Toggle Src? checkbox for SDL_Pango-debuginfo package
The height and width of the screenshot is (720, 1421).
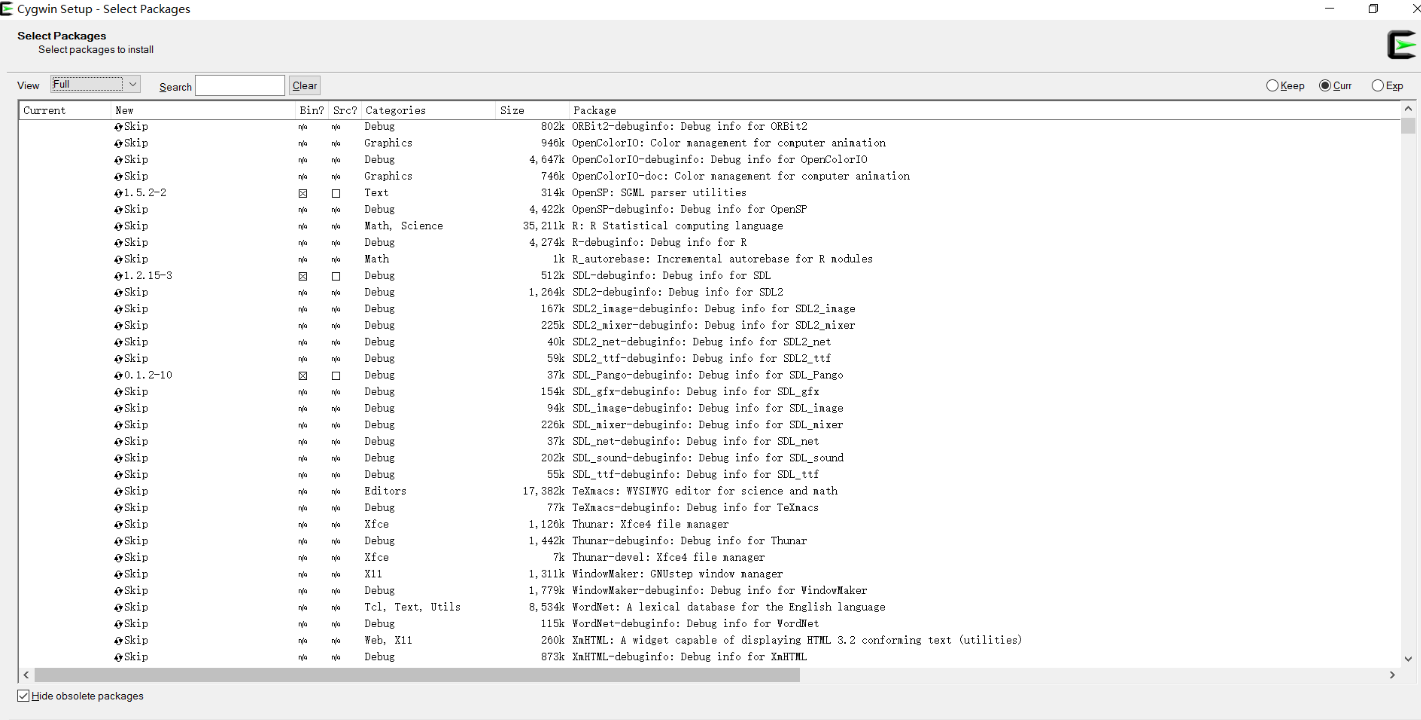336,376
